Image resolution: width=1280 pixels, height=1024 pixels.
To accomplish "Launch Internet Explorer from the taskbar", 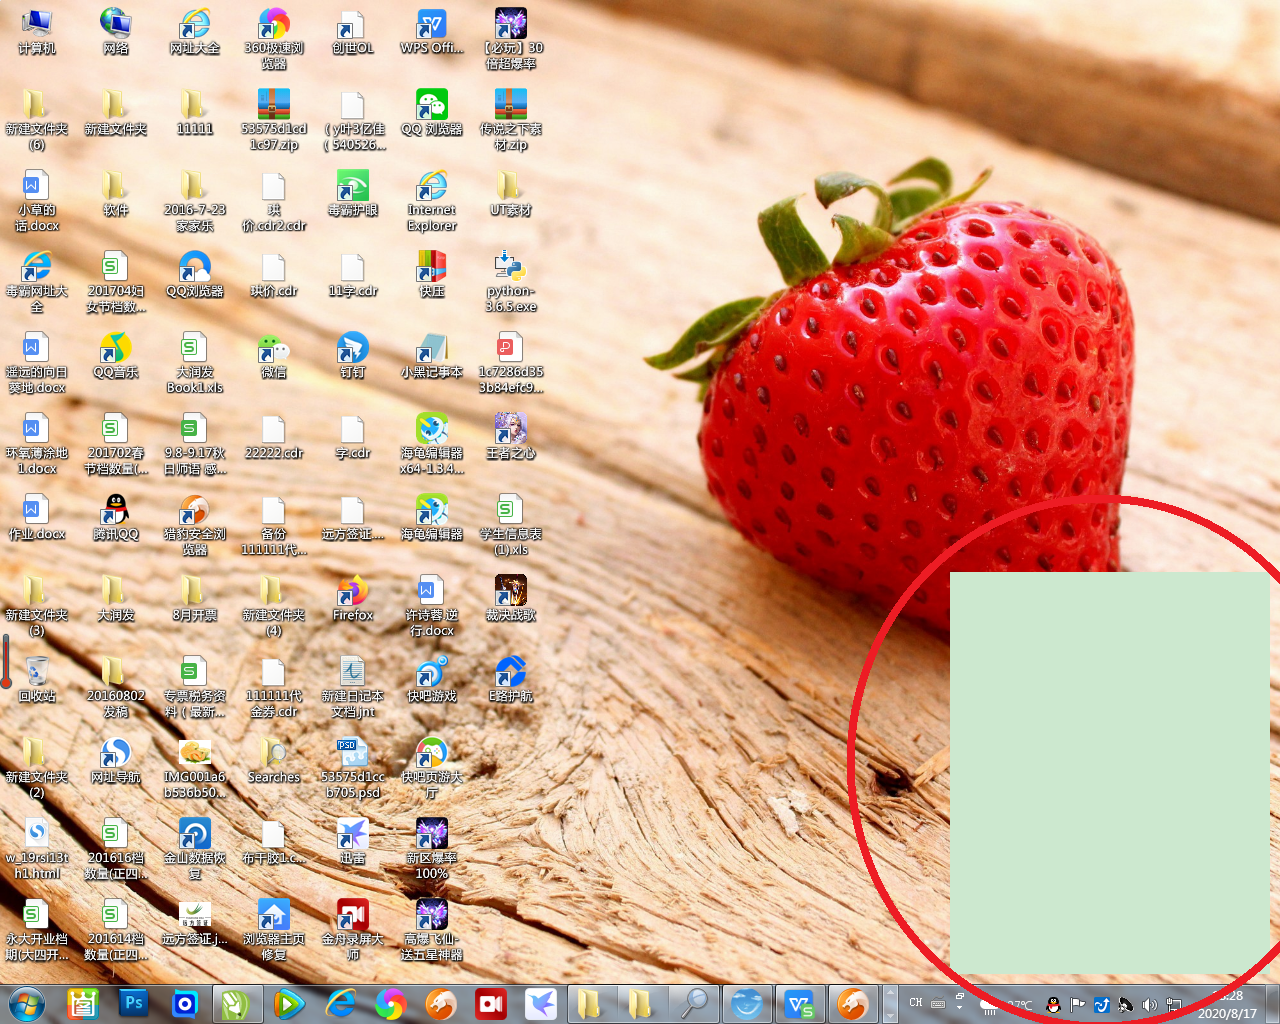I will [x=340, y=1004].
